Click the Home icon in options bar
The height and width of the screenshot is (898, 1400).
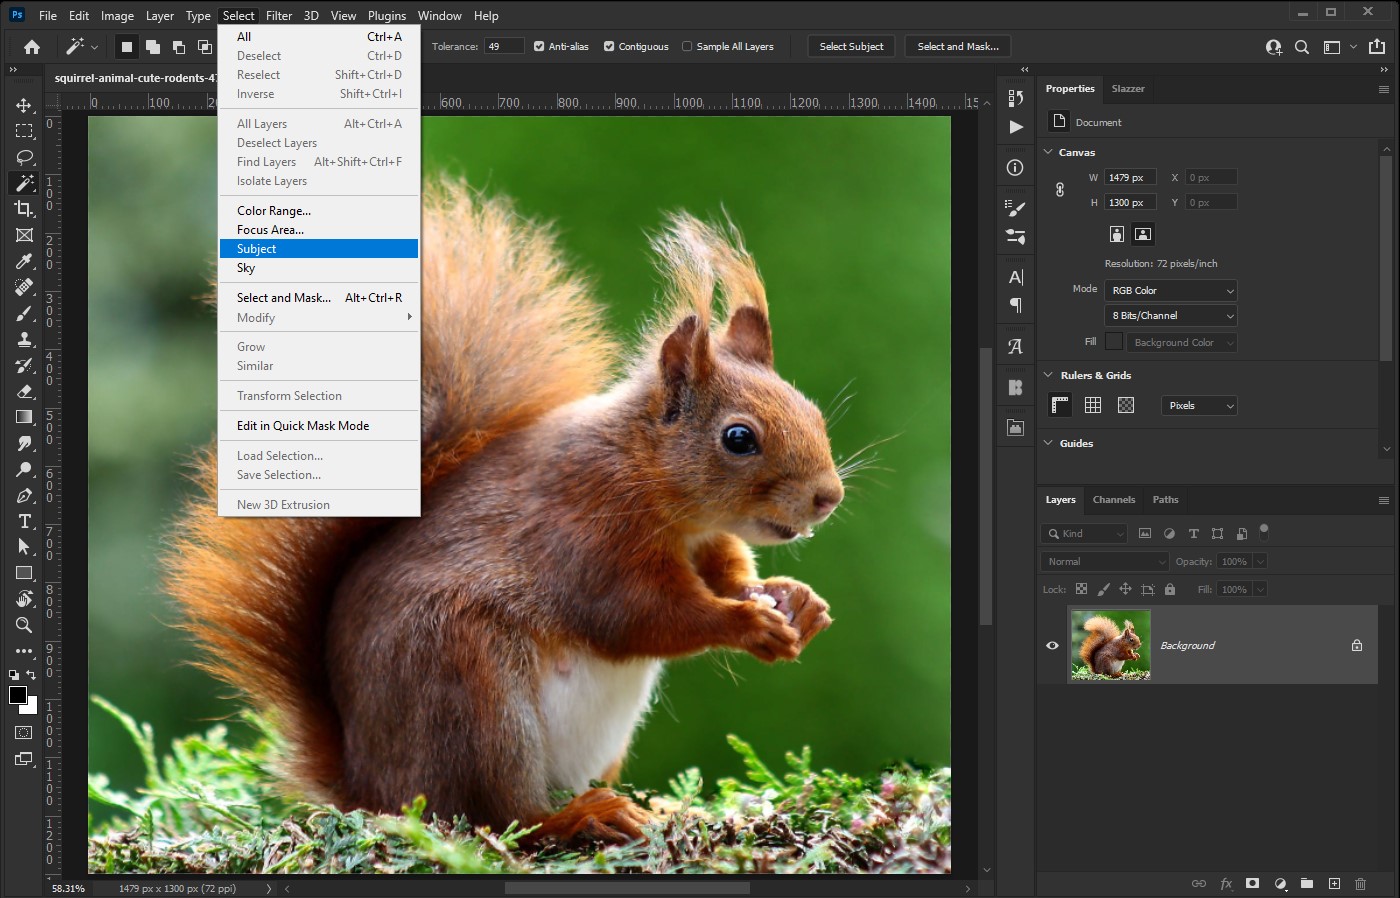32,47
